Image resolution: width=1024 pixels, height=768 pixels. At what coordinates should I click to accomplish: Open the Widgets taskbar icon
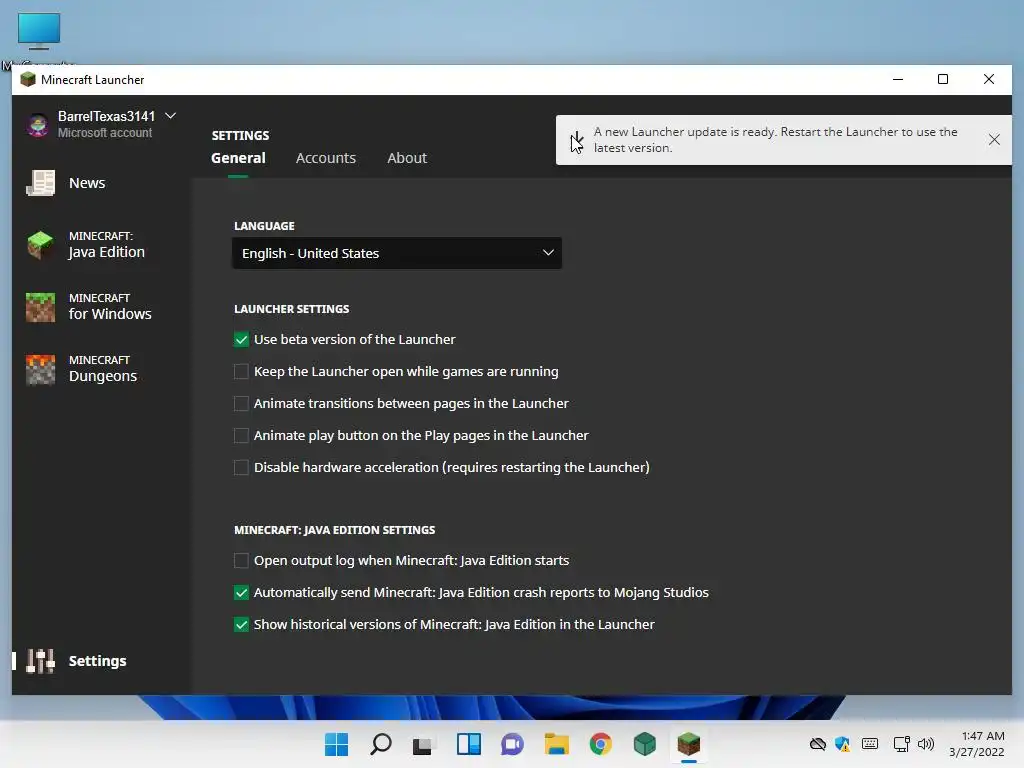tap(469, 744)
